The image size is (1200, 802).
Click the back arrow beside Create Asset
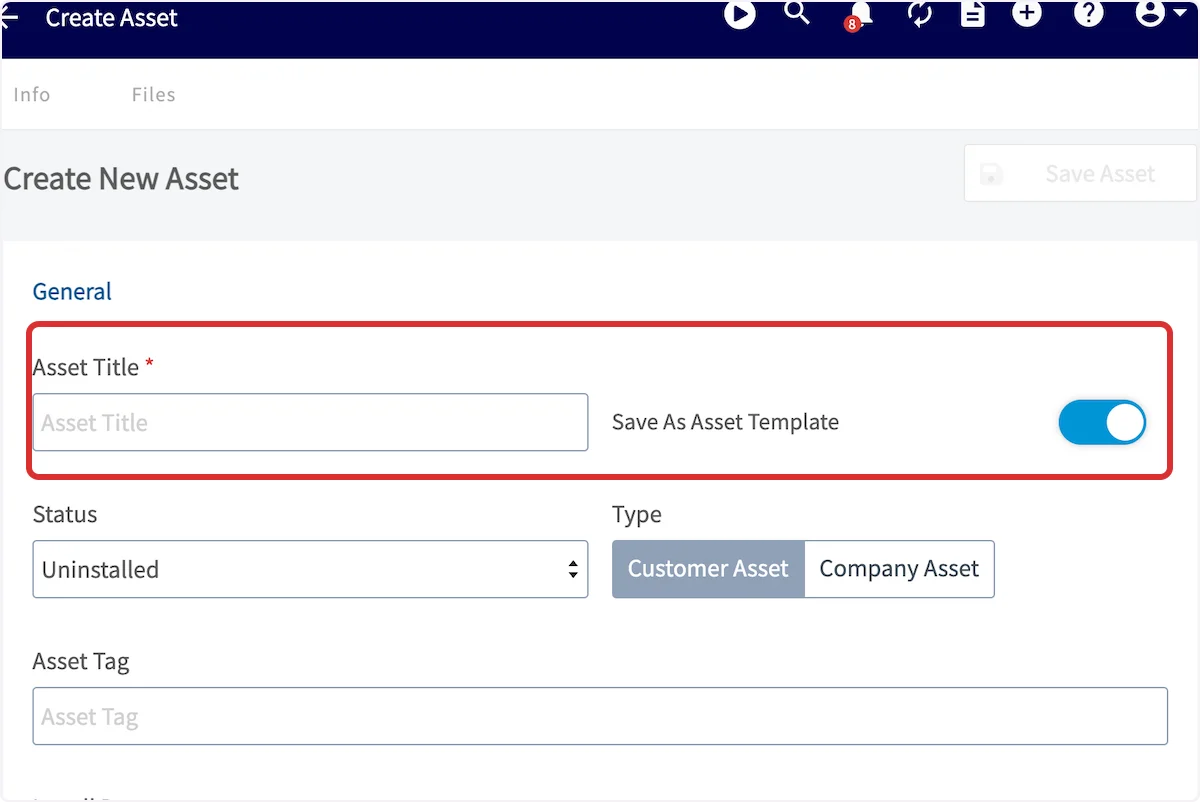click(x=10, y=17)
